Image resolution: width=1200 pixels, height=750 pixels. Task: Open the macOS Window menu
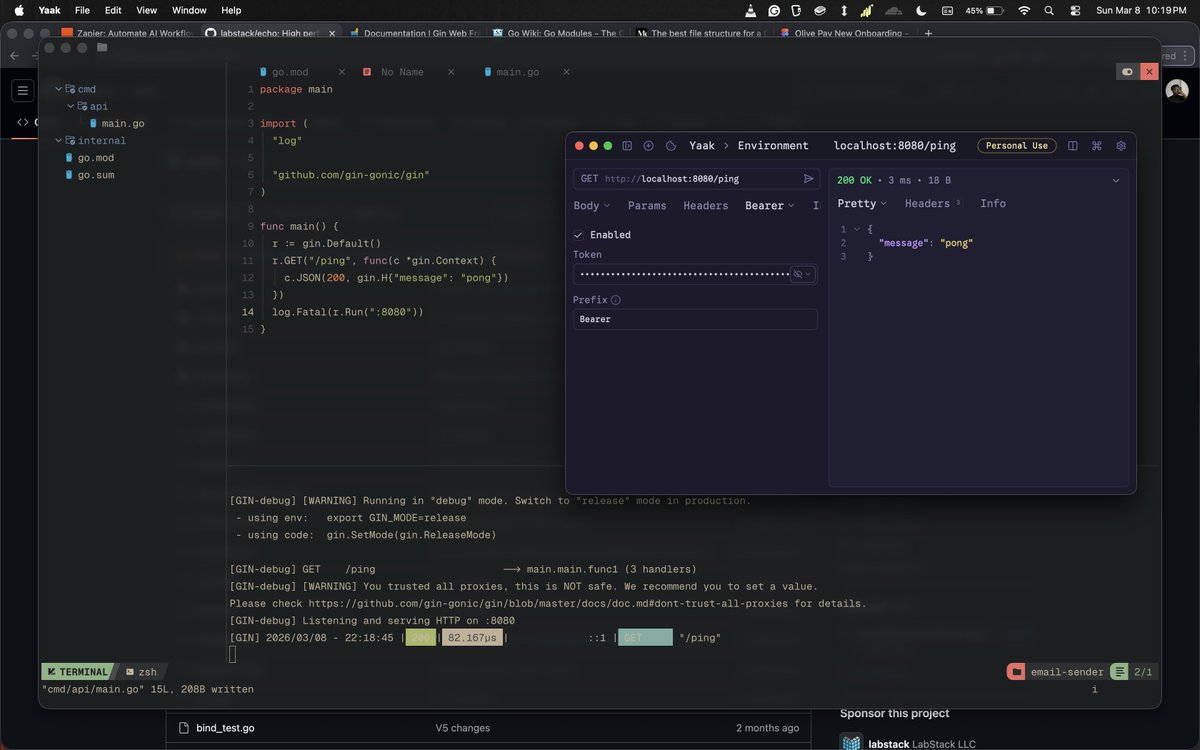[x=188, y=11]
